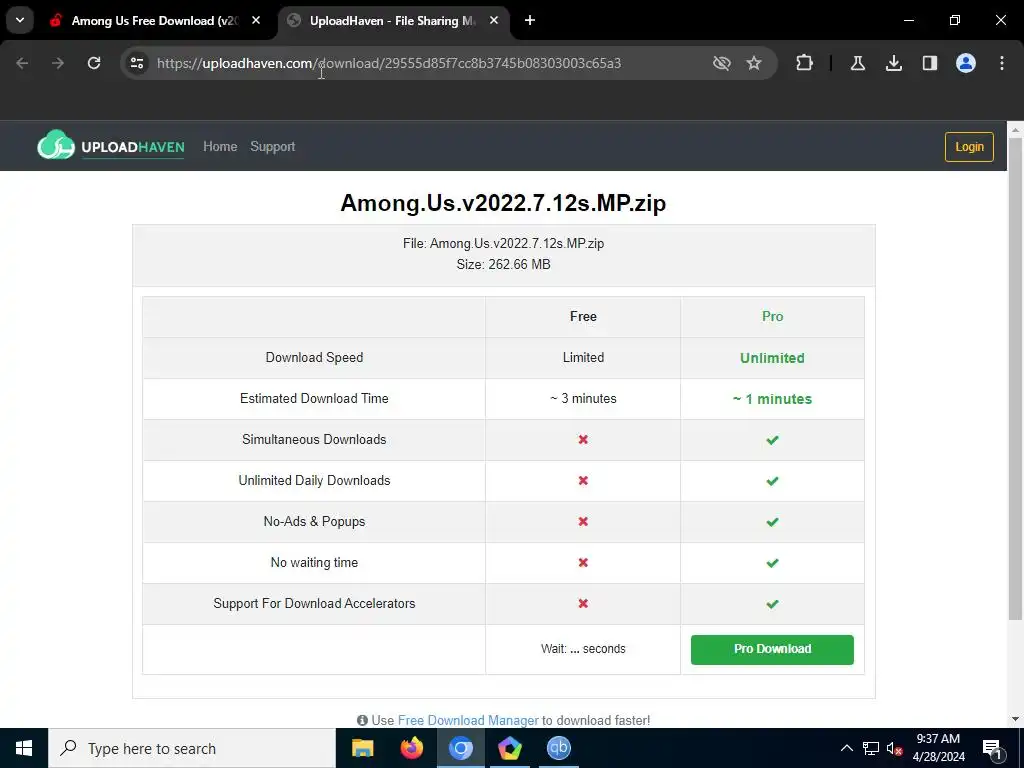
Task: View site information icon in address bar
Action: pos(137,63)
